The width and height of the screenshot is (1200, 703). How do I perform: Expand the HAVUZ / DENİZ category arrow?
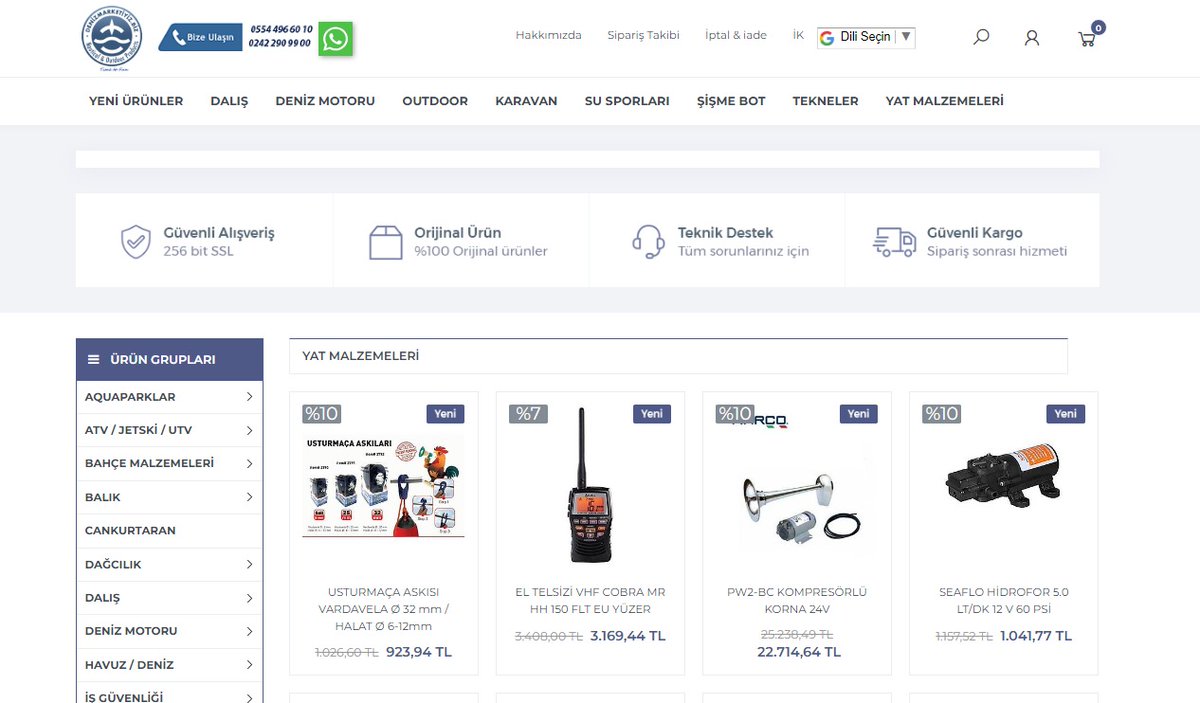pyautogui.click(x=249, y=665)
